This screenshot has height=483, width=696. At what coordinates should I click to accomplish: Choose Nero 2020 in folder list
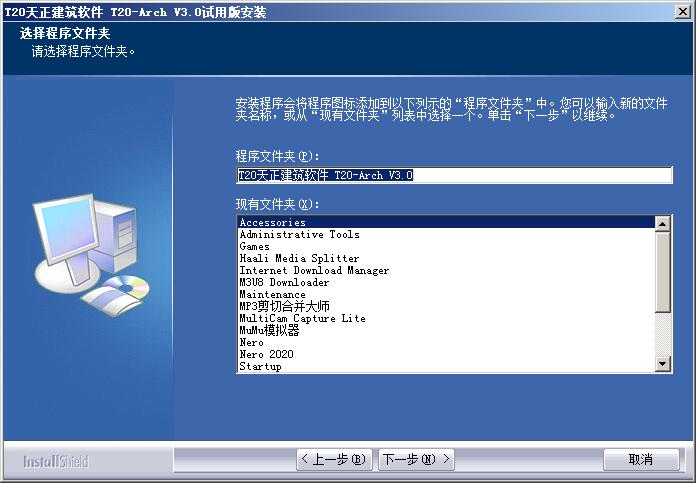(446, 354)
